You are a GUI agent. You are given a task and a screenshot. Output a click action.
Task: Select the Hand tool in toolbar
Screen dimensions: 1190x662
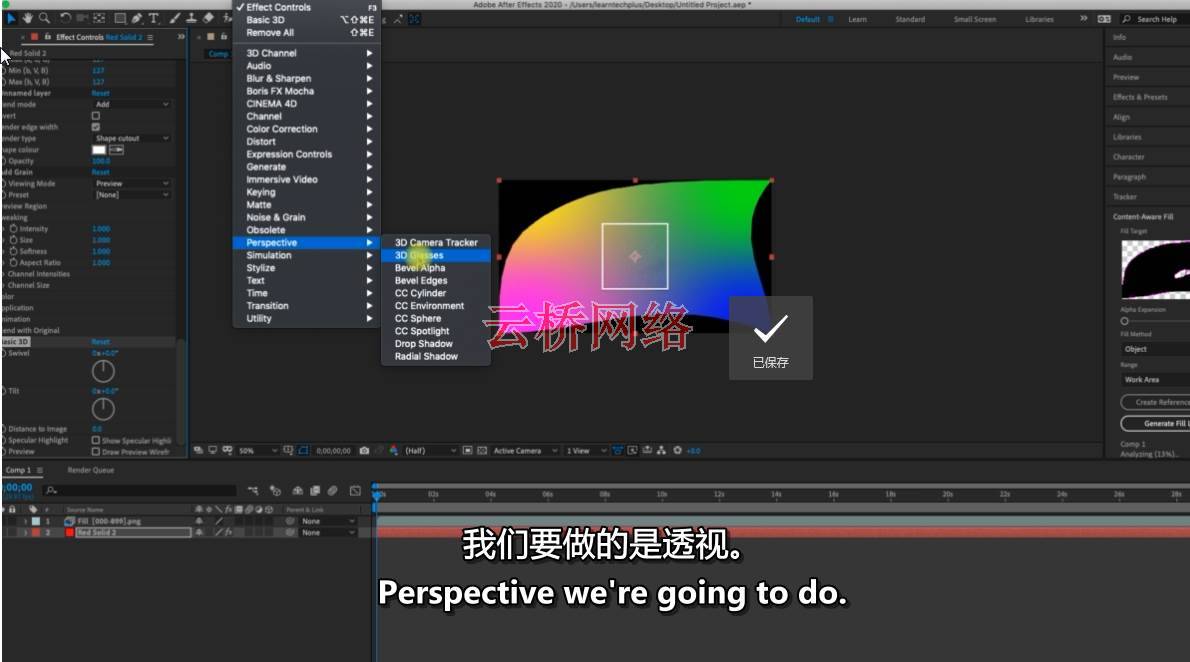[x=27, y=18]
